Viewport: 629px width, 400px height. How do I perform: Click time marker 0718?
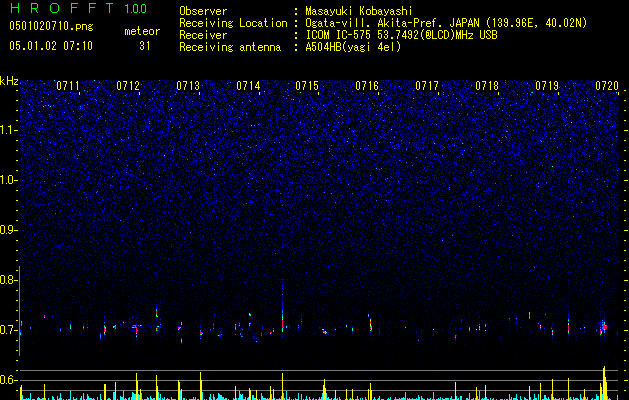pyautogui.click(x=487, y=86)
